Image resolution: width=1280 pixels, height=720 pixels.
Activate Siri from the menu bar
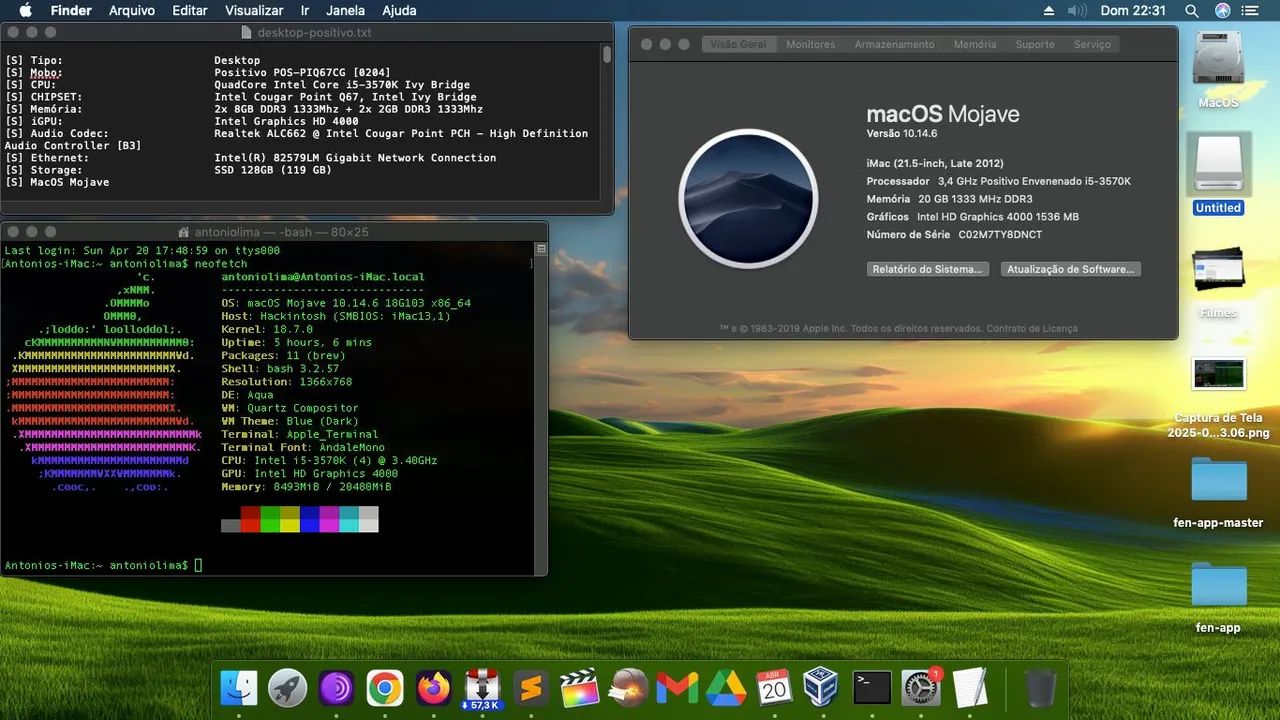click(1222, 11)
